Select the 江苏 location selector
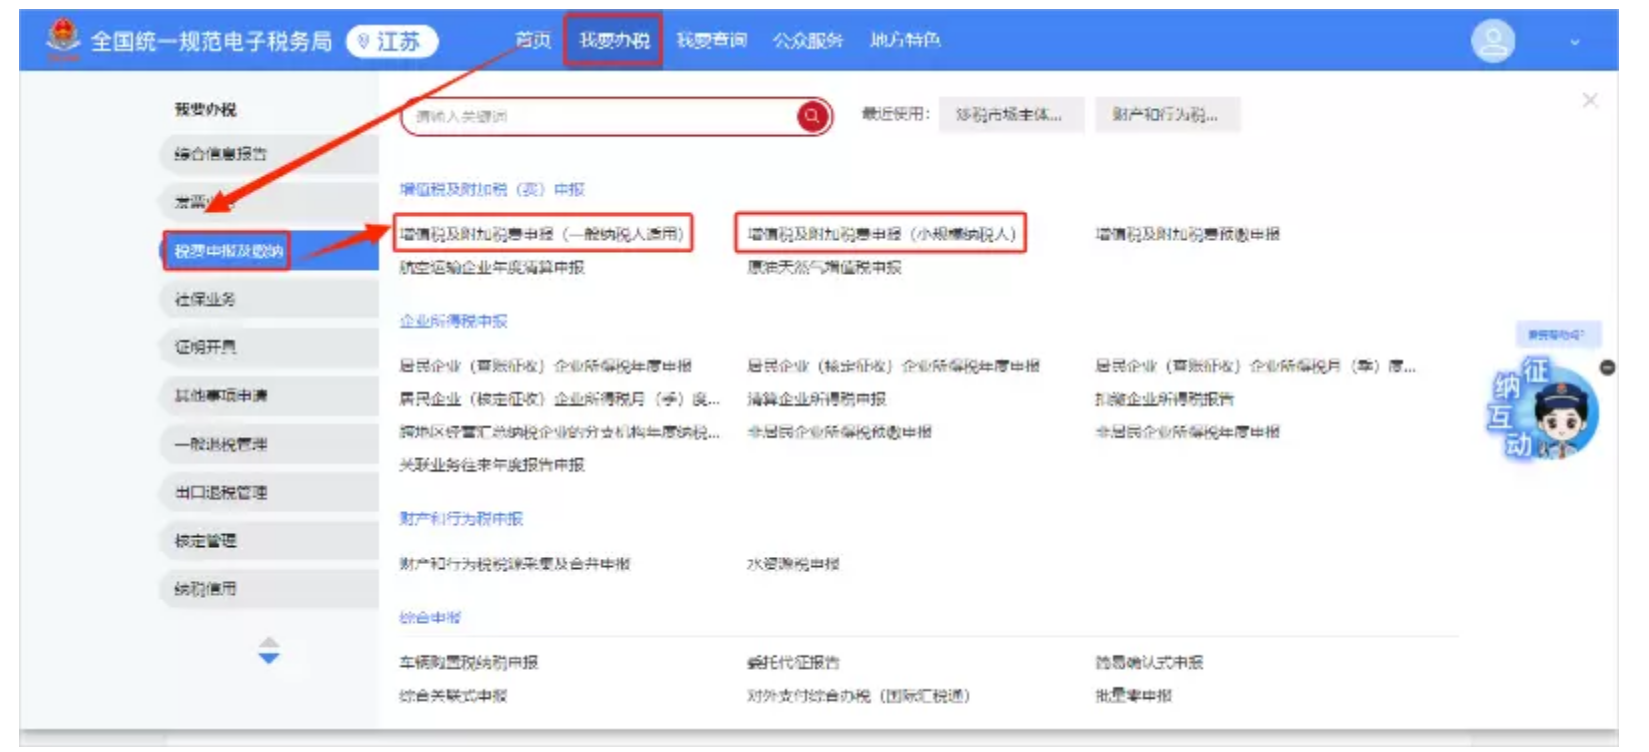The height and width of the screenshot is (752, 1649). [x=392, y=41]
